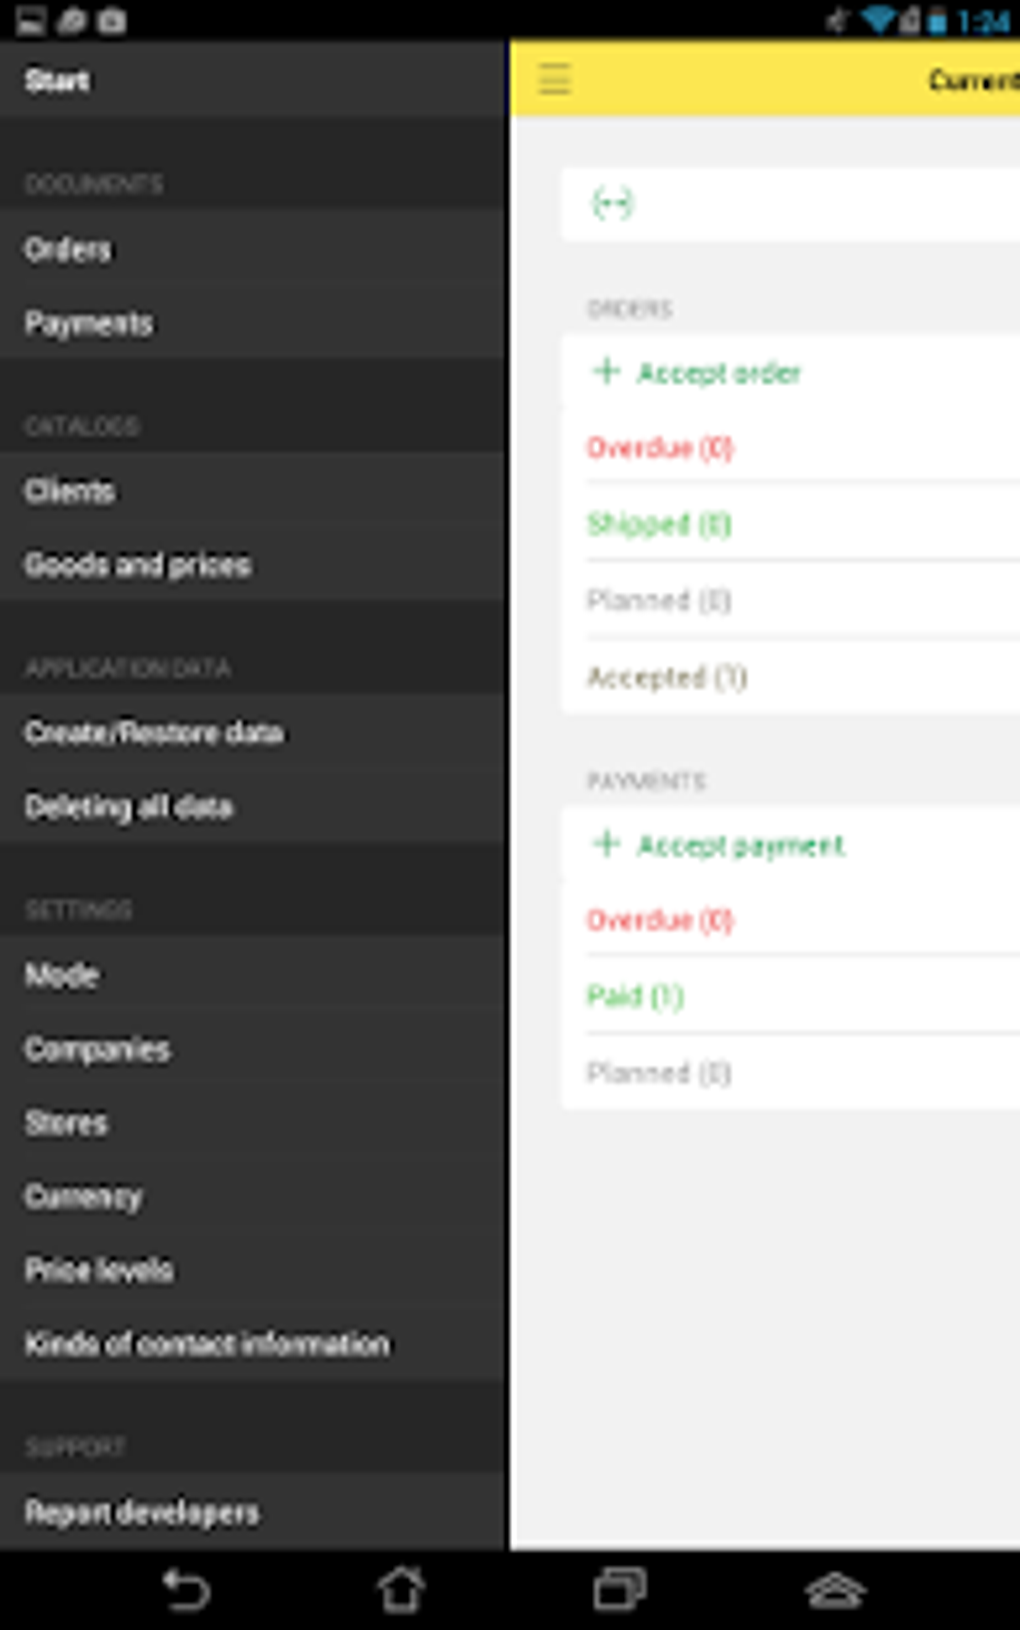
Task: Open the recent apps icon
Action: (619, 1590)
